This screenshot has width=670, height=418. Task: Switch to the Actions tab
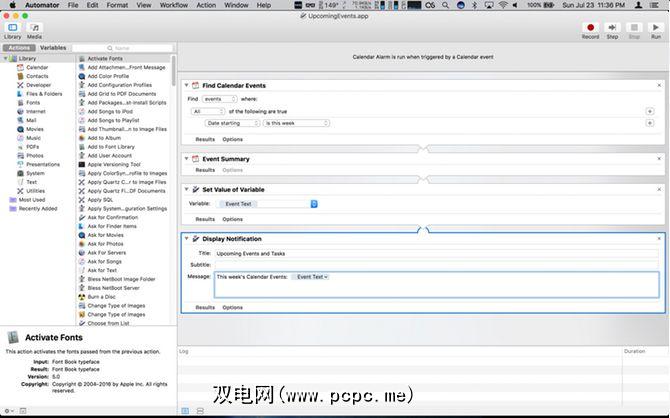19,47
